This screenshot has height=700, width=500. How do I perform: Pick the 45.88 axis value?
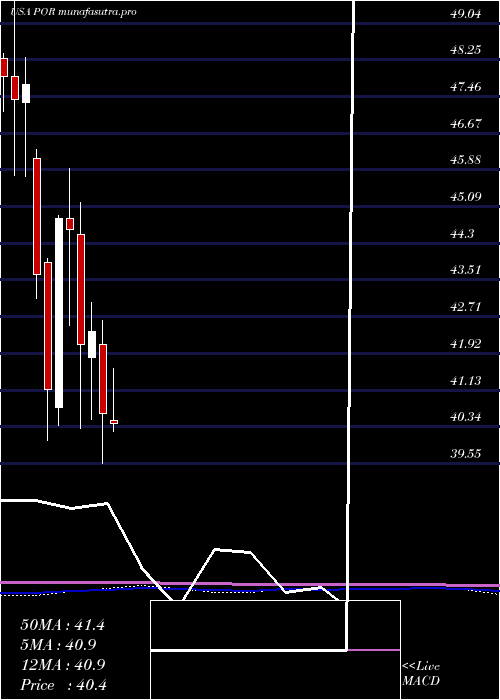pyautogui.click(x=465, y=160)
